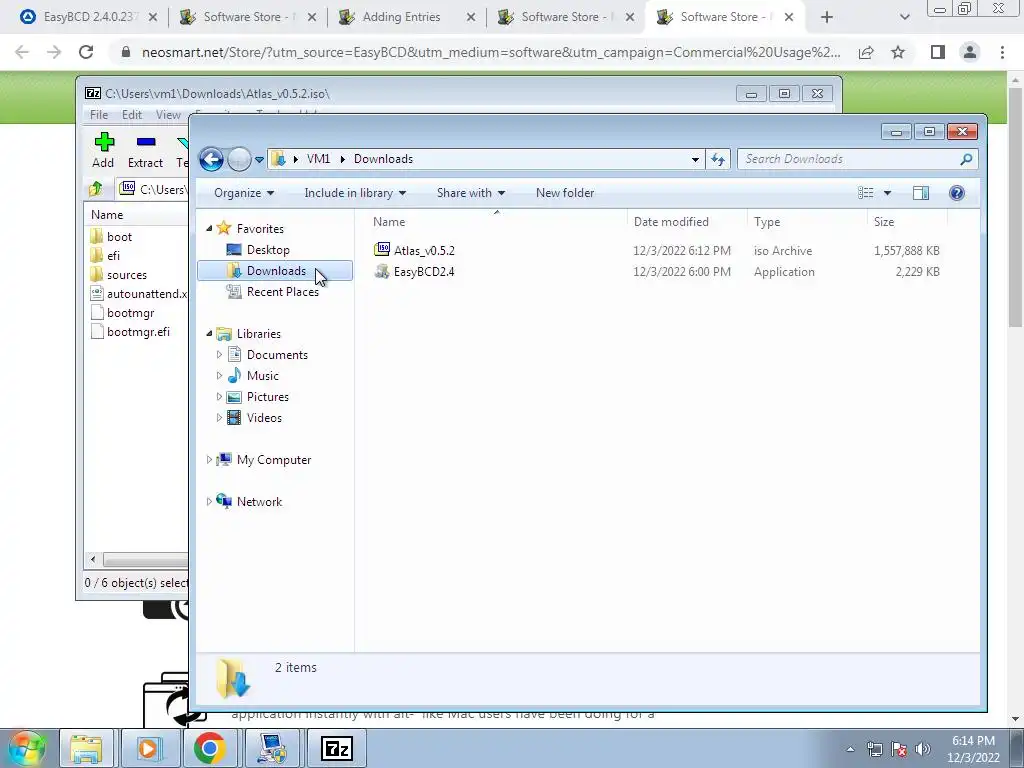The width and height of the screenshot is (1024, 768).
Task: Select the boot folder in 7-Zip
Action: point(111,236)
